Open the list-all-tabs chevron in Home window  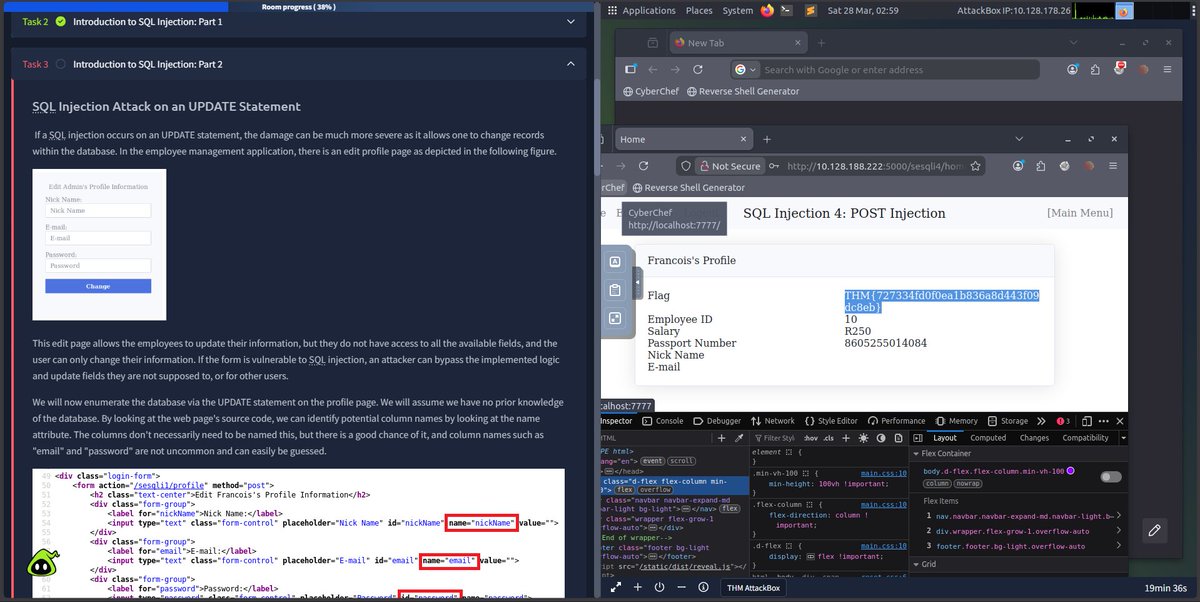(x=1019, y=140)
